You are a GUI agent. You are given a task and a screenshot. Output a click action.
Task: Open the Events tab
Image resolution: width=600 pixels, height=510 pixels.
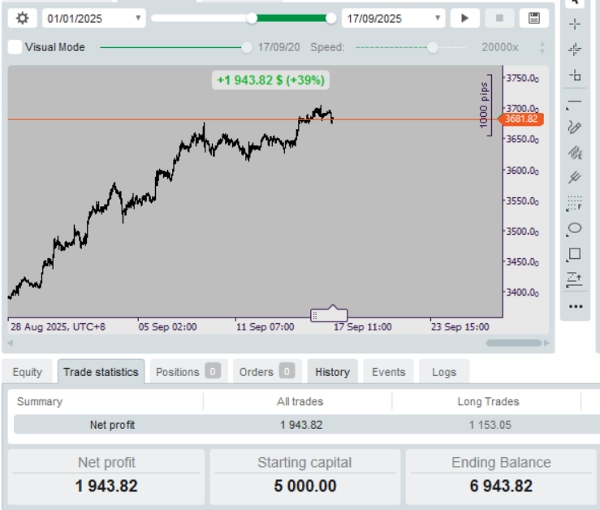tap(388, 372)
